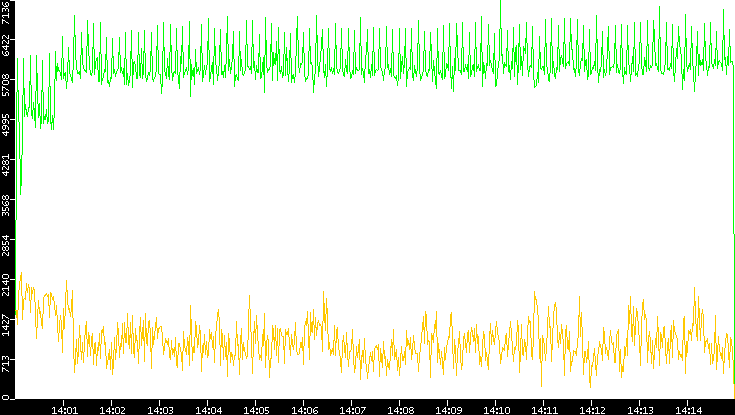This screenshot has height=415, width=735.
Task: Select the 14:06 time tick label
Action: pos(304,411)
